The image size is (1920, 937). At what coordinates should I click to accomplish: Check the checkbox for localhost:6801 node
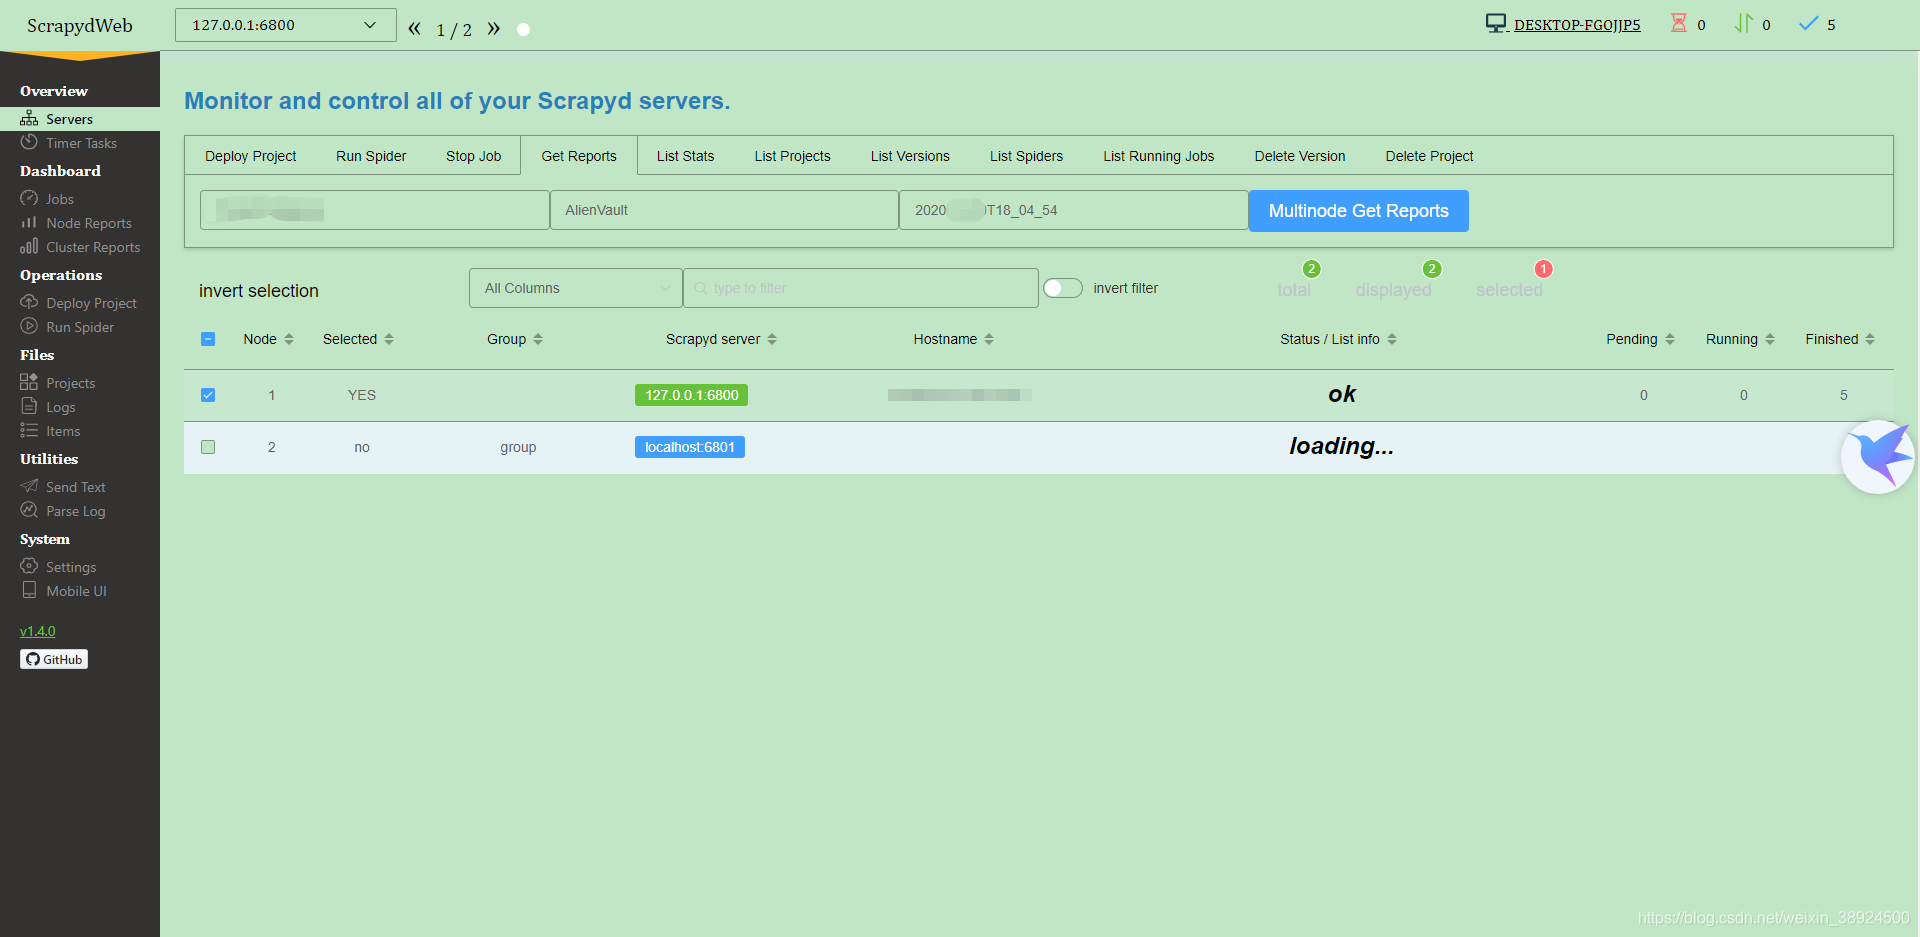[x=208, y=447]
